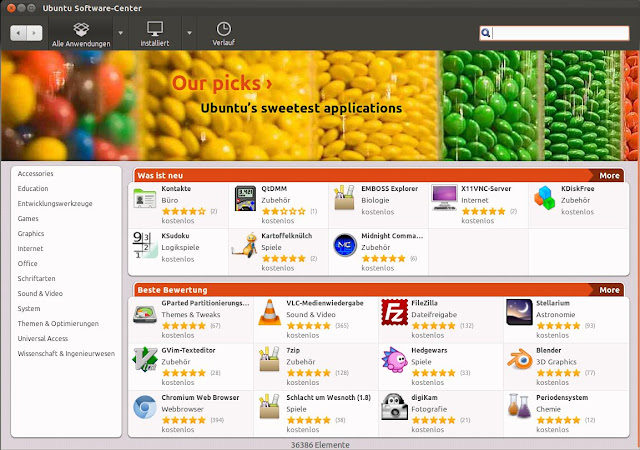Click the KSudoku grid icon
This screenshot has width=640, height=450.
(144, 245)
